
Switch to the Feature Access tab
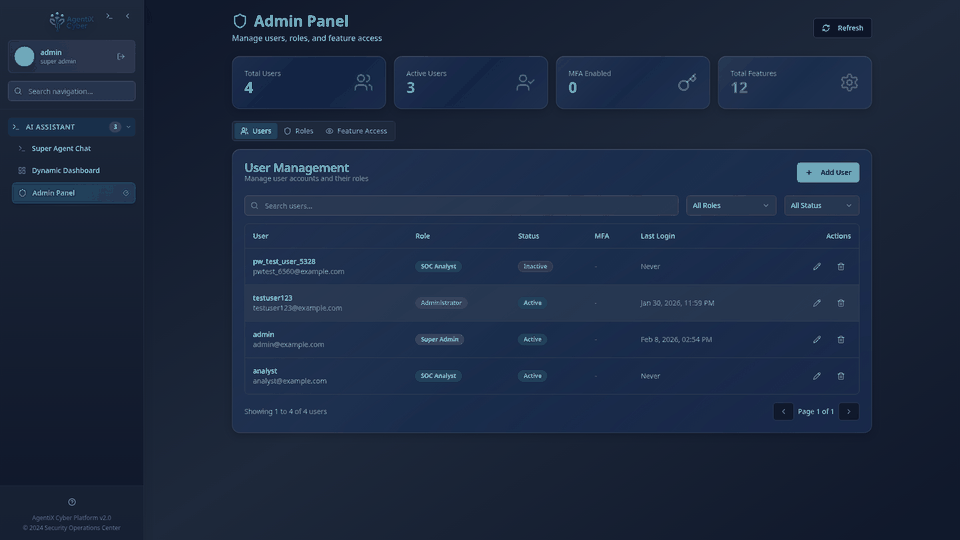[x=356, y=131]
